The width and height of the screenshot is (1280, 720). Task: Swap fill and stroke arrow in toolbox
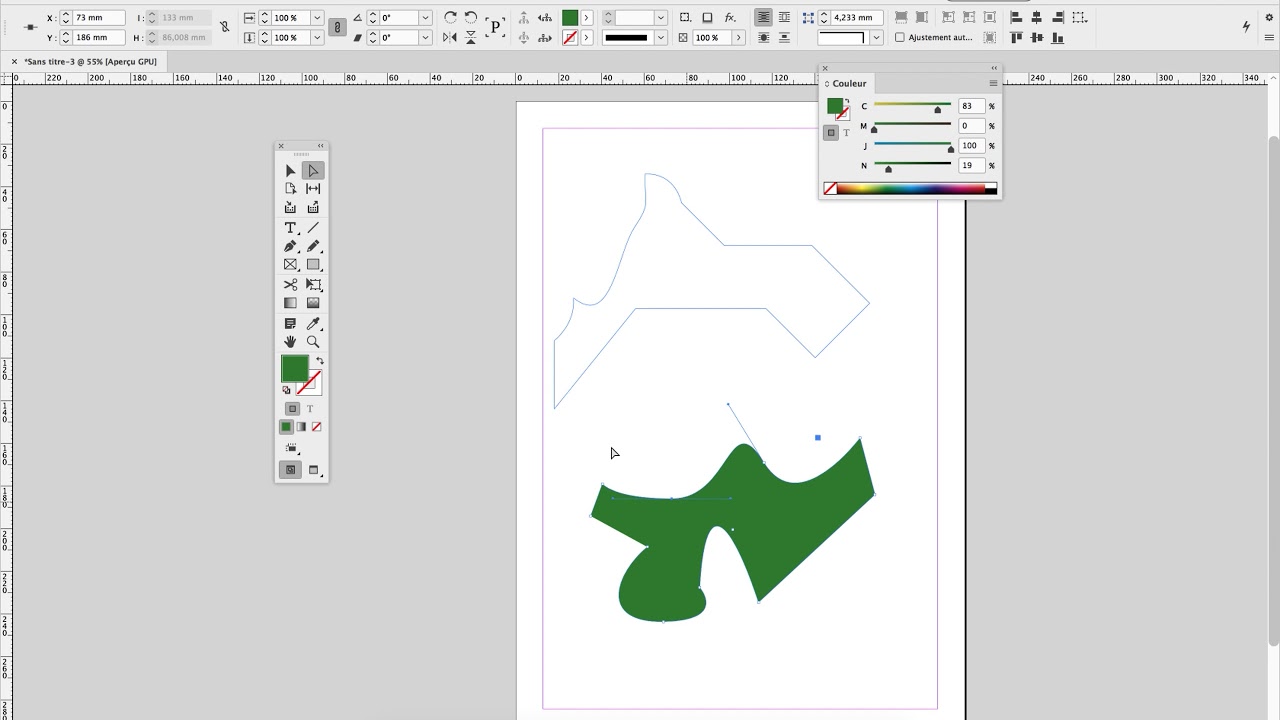(x=320, y=361)
